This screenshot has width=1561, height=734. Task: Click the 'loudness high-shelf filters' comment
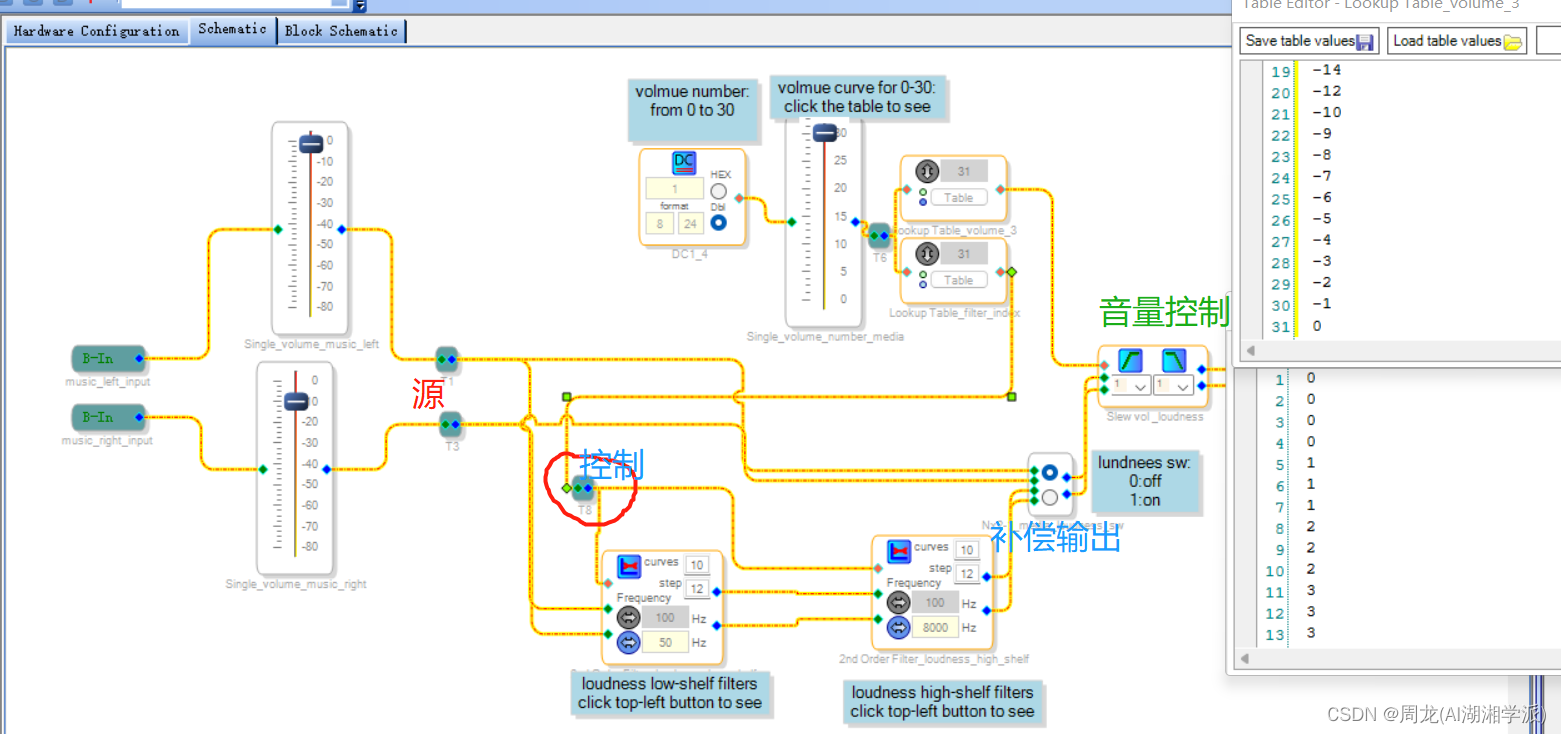tap(942, 701)
